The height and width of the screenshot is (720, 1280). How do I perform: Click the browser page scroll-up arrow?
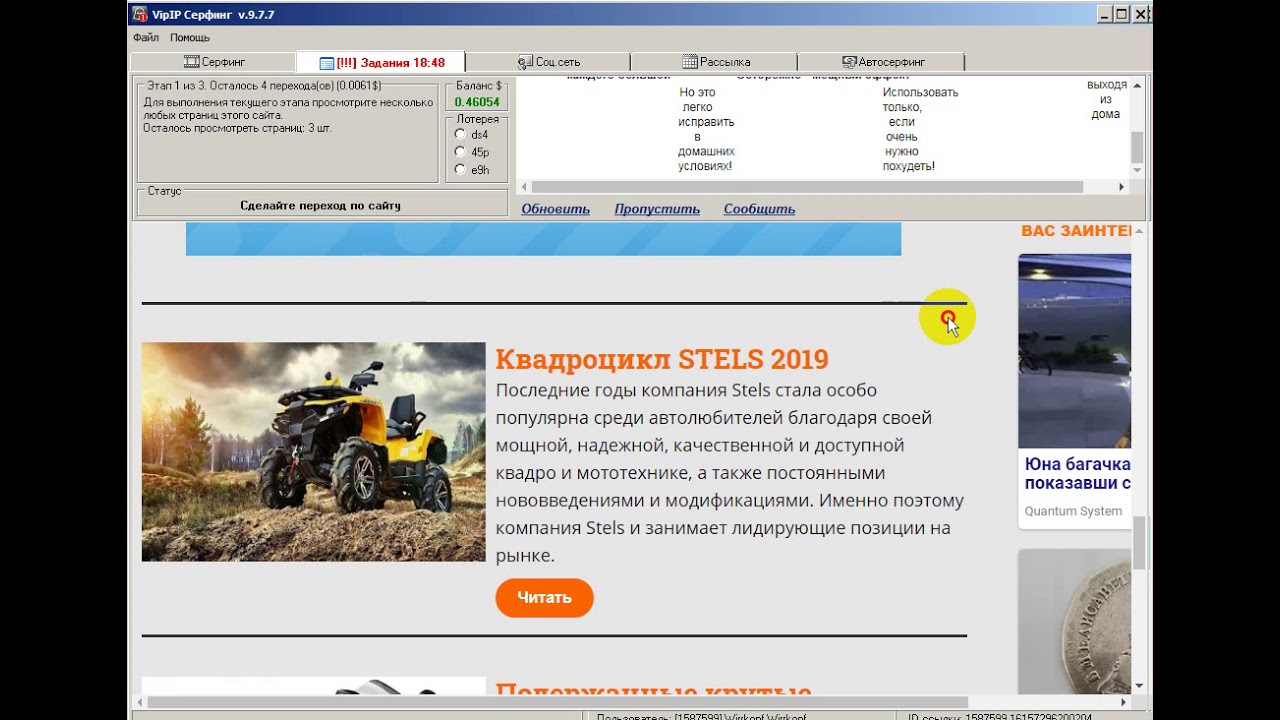tap(1139, 231)
